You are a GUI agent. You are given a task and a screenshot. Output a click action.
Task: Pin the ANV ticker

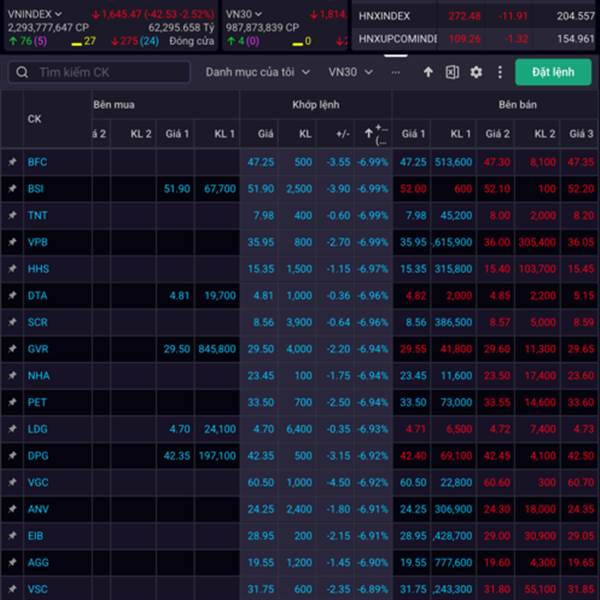(x=12, y=509)
